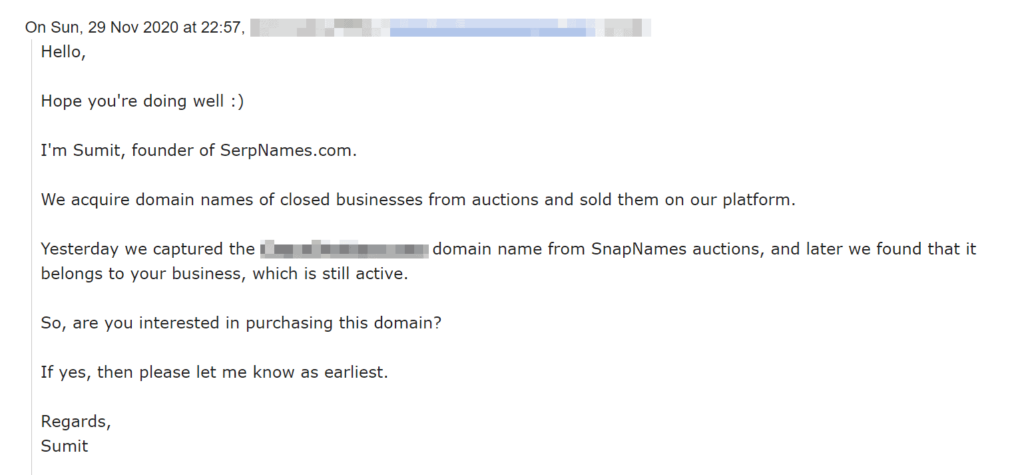Click the smiley after "Hope you're doing well"
This screenshot has width=1024, height=475.
click(237, 102)
